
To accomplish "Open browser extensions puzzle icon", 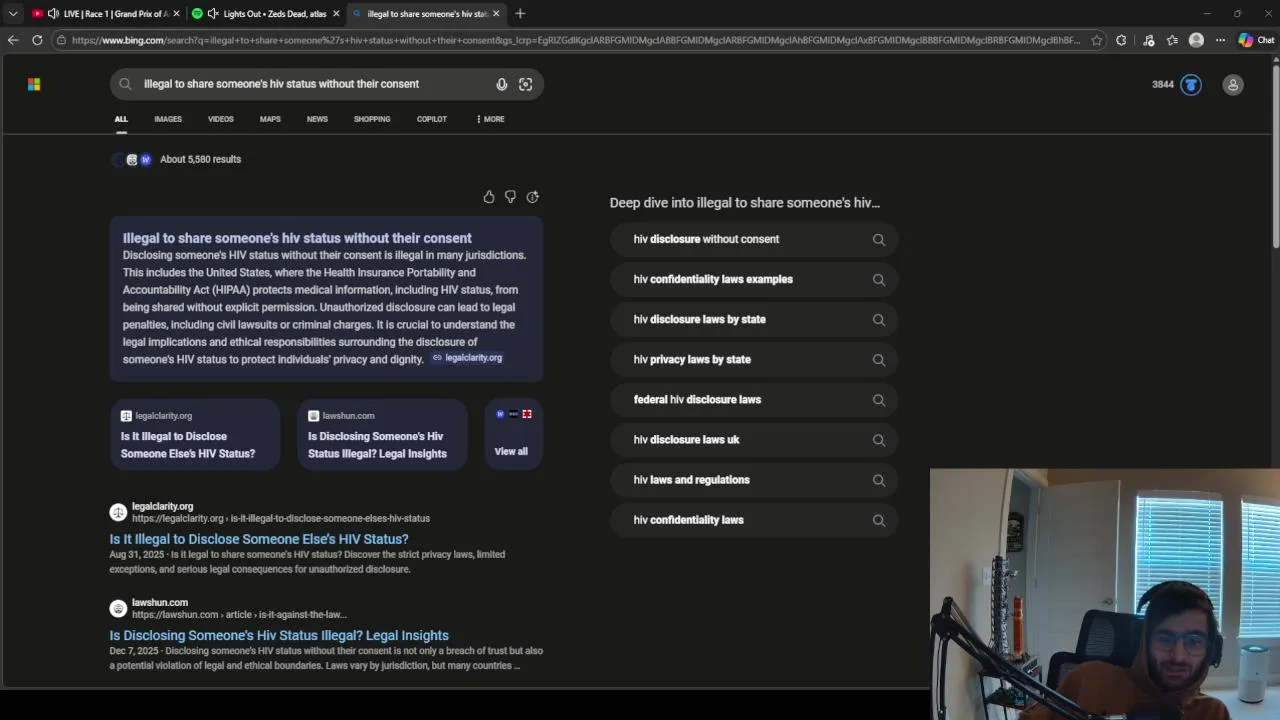I will pyautogui.click(x=1121, y=40).
